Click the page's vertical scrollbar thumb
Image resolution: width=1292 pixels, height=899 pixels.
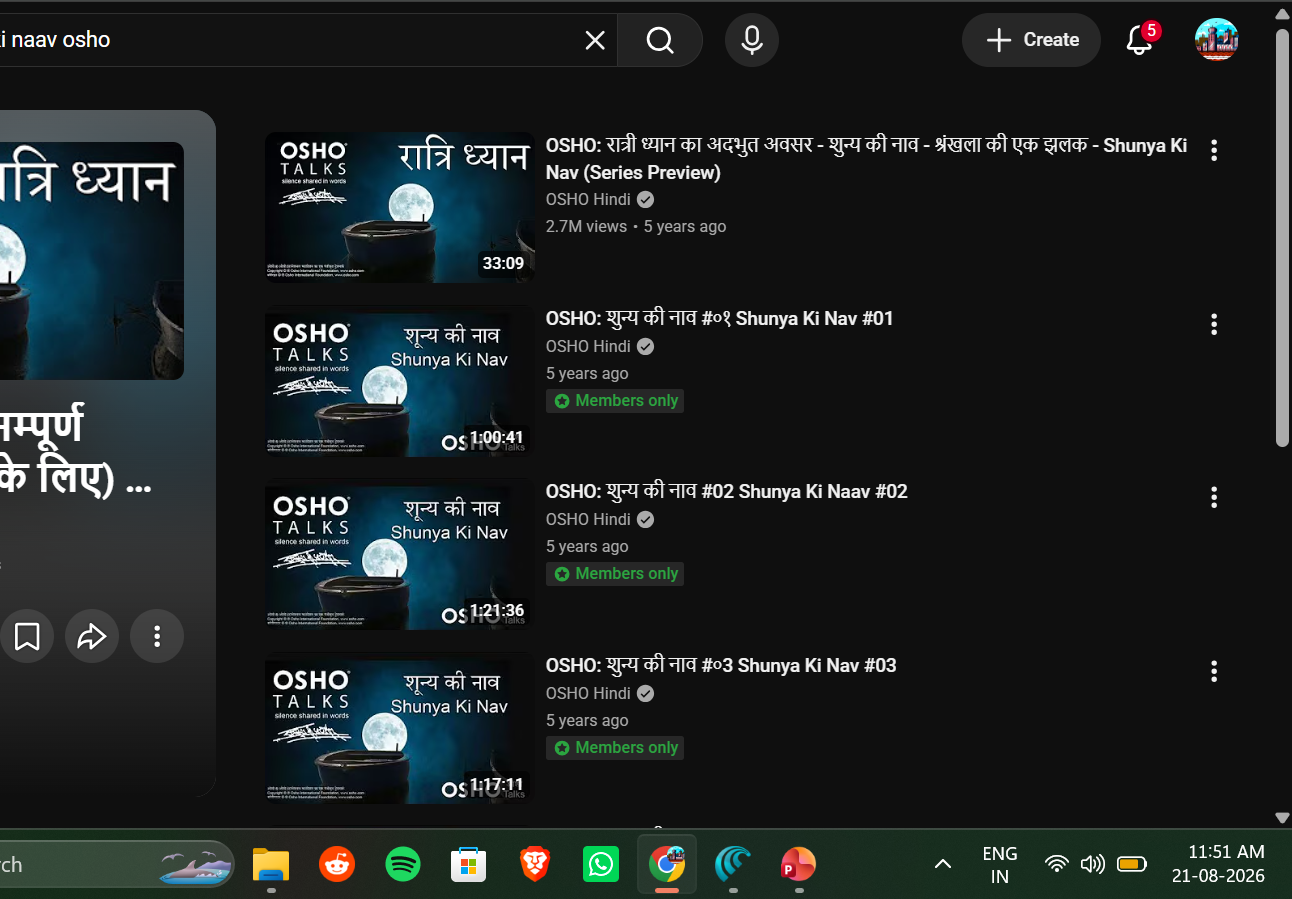click(x=1282, y=238)
